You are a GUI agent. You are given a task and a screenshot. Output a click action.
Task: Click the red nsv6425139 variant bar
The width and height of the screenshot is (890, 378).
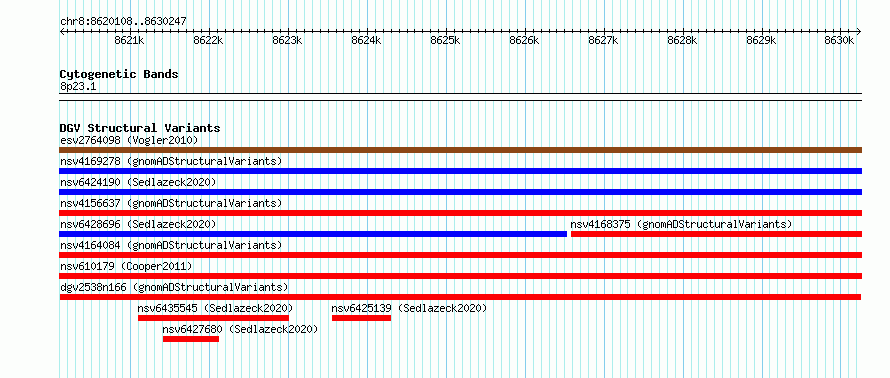tap(362, 318)
